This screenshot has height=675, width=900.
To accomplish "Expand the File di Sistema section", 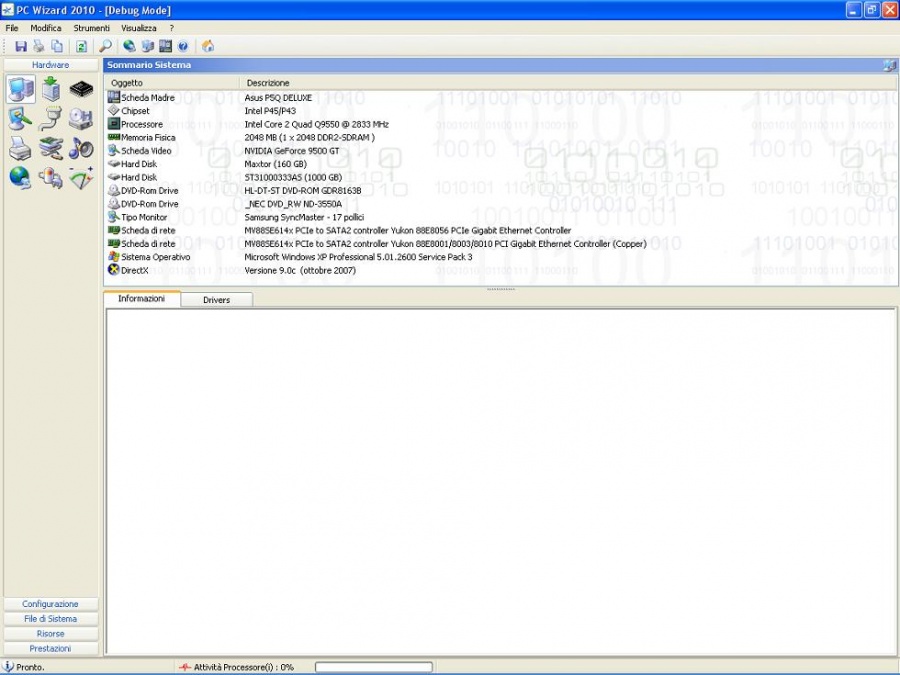I will pyautogui.click(x=51, y=619).
